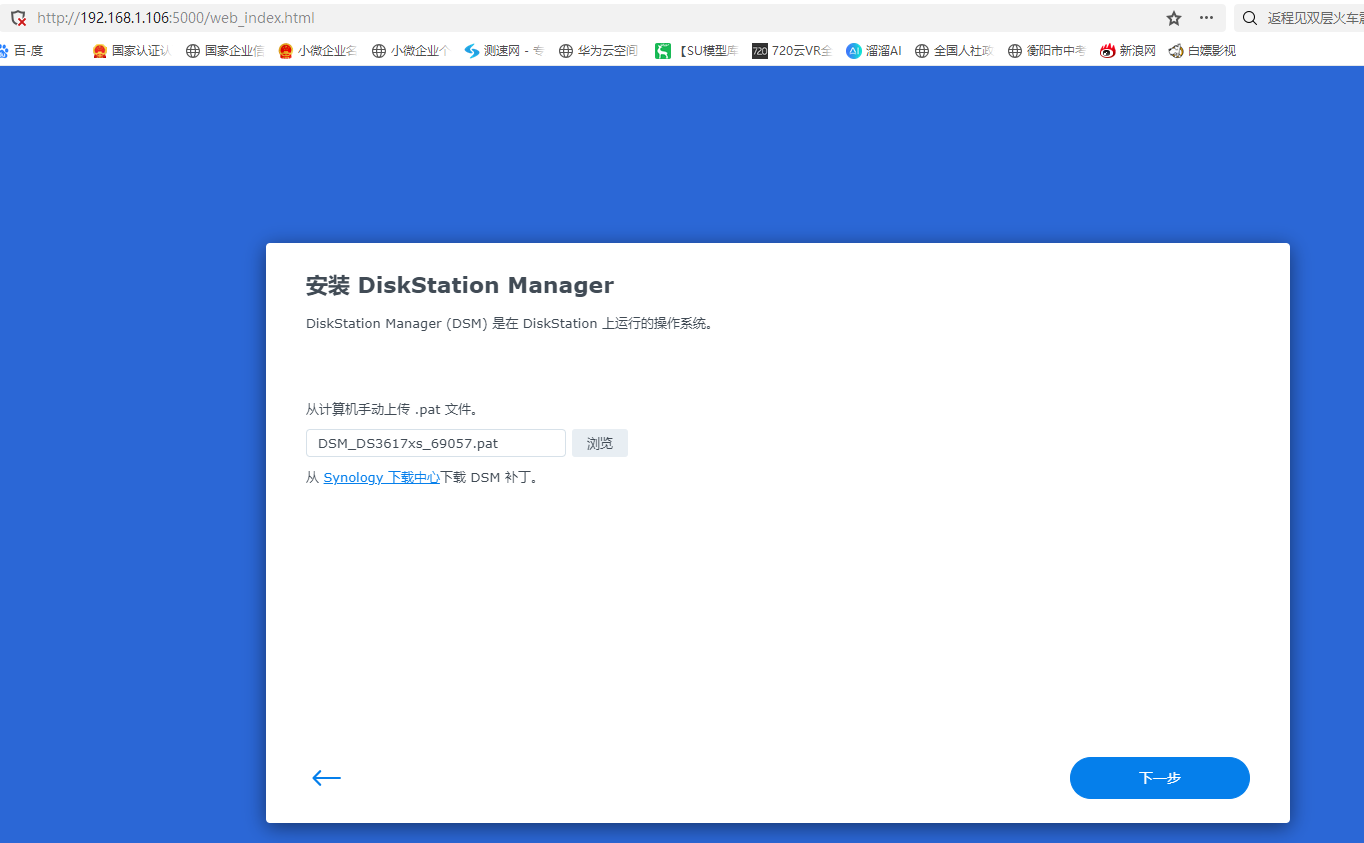Click the browser search box text
The width and height of the screenshot is (1364, 843).
coord(1315,18)
